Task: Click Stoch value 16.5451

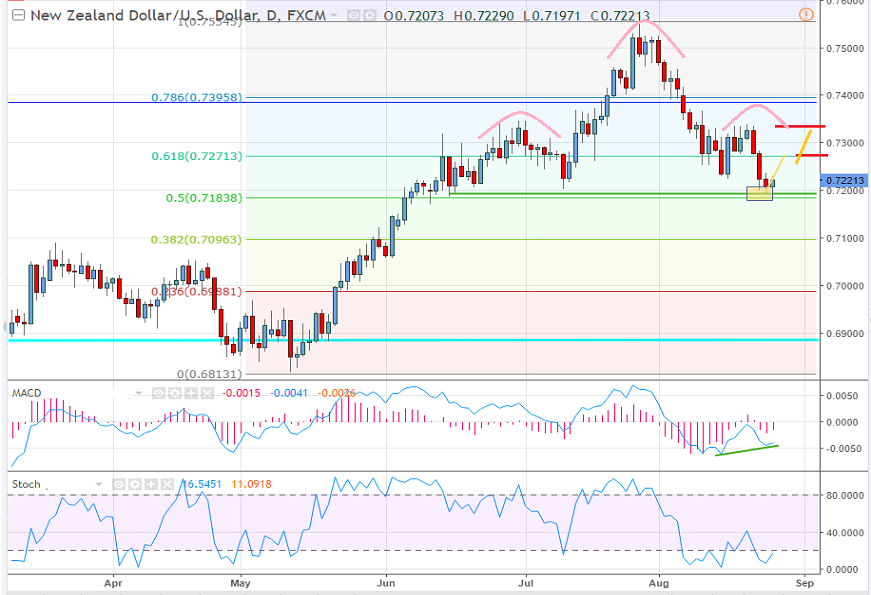Action: click(x=203, y=484)
